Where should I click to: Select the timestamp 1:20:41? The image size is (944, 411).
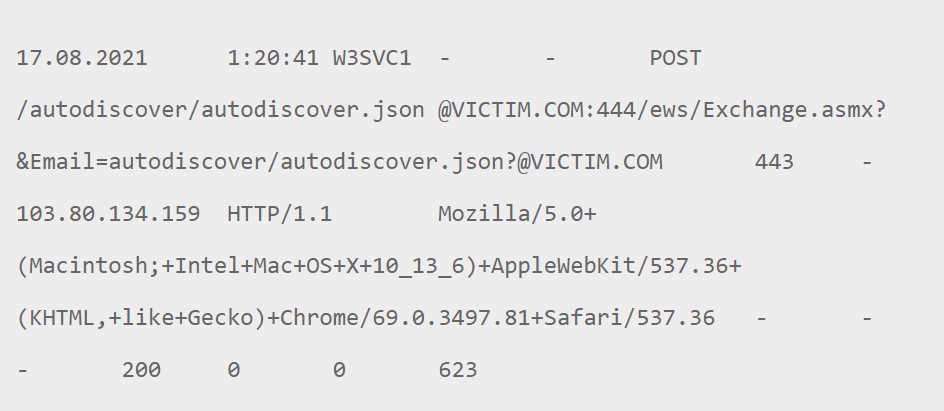point(273,58)
